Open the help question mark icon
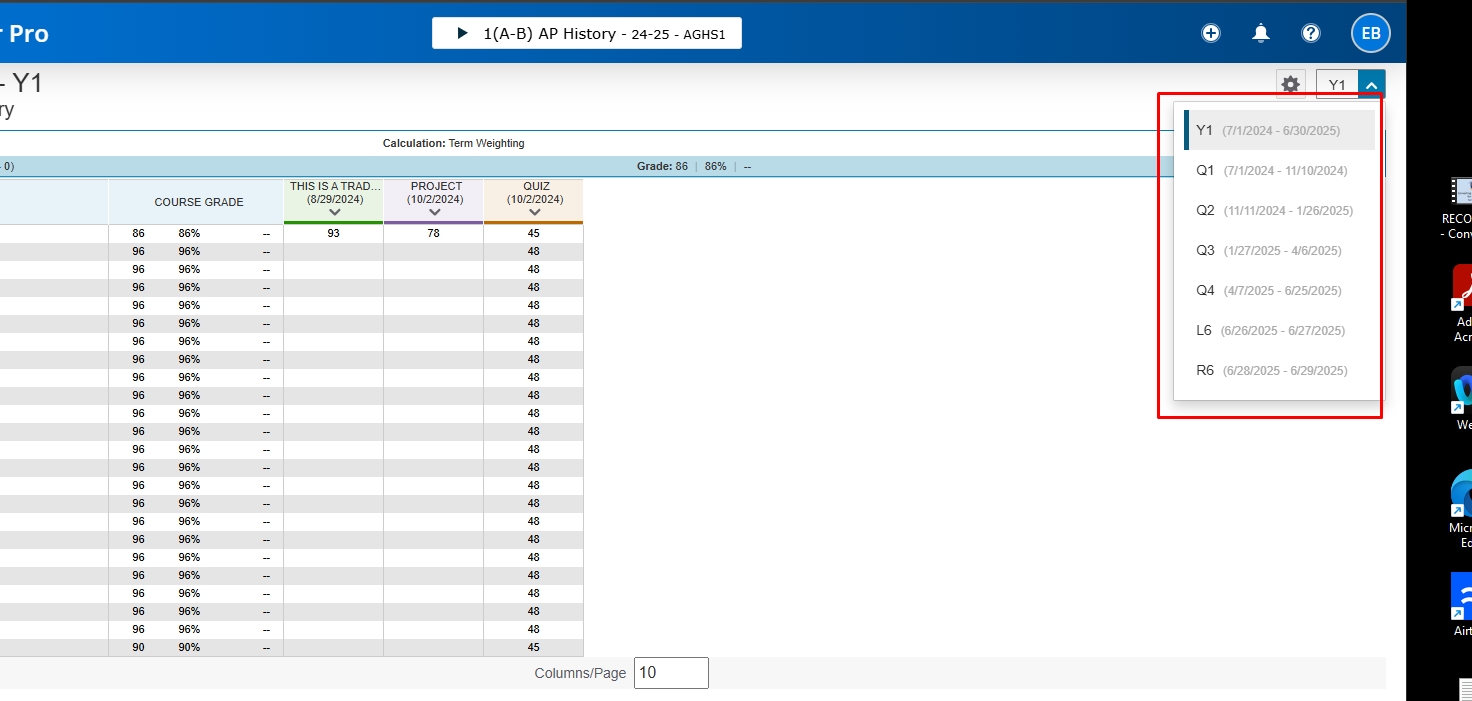The image size is (1472, 701). point(1311,33)
